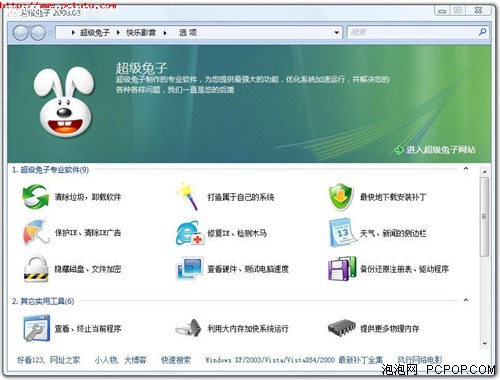This screenshot has width=500, height=380.
Task: Click 备份还原注册表、驱动程序 label
Action: [x=404, y=269]
